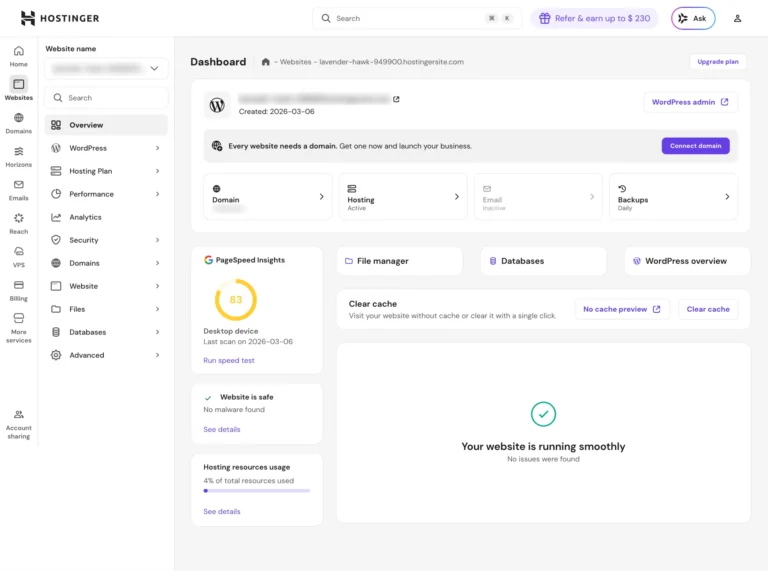Screen dimensions: 768x571
Task: Open Reach in the left rail
Action: tap(19, 224)
